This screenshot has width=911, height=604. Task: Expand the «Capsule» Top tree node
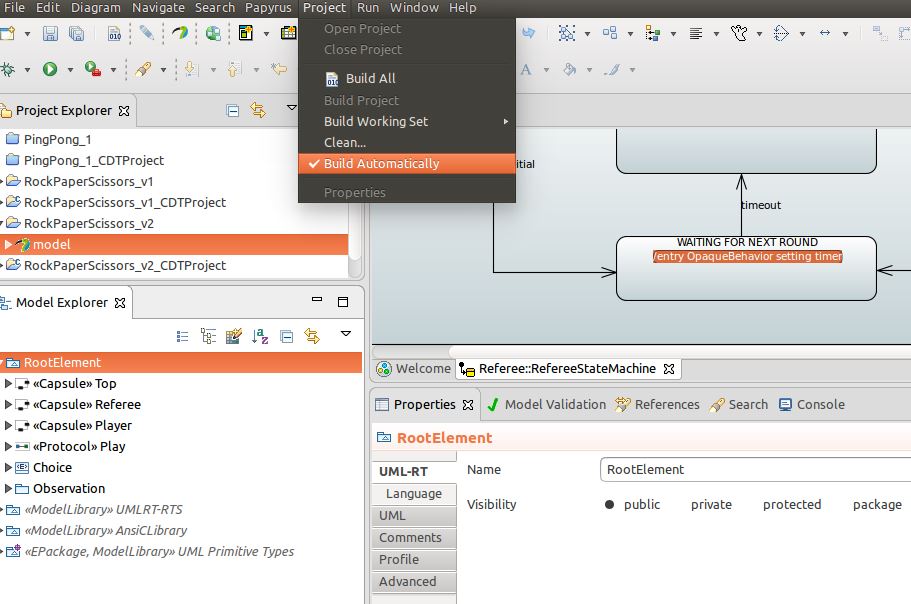[8, 383]
